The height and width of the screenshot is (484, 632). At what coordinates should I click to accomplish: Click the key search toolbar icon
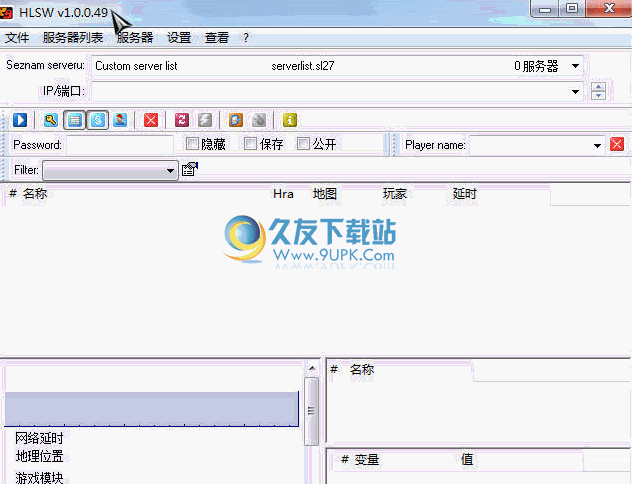coord(51,120)
